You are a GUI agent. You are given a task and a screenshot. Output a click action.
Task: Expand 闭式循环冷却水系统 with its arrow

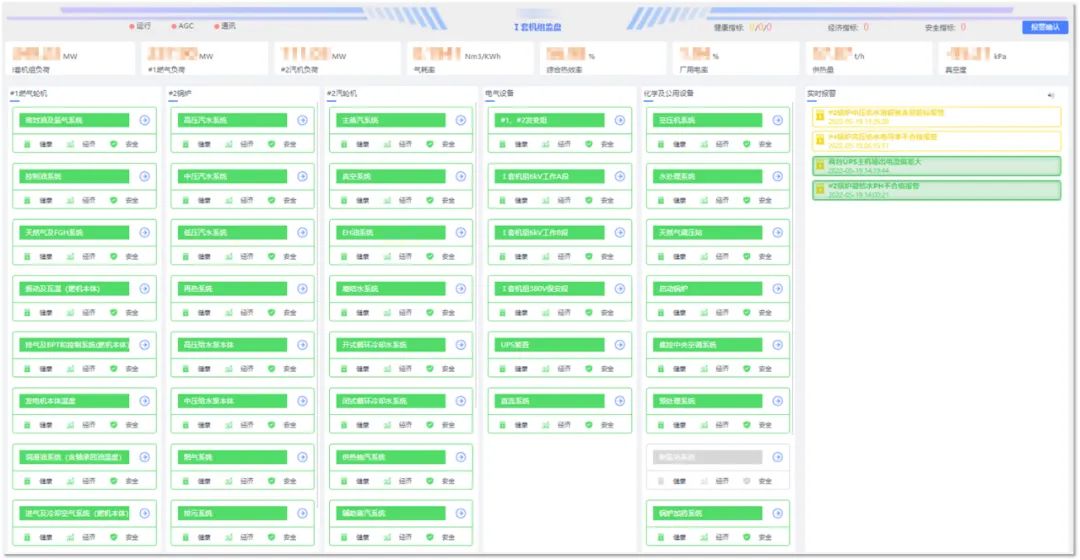[x=461, y=401]
